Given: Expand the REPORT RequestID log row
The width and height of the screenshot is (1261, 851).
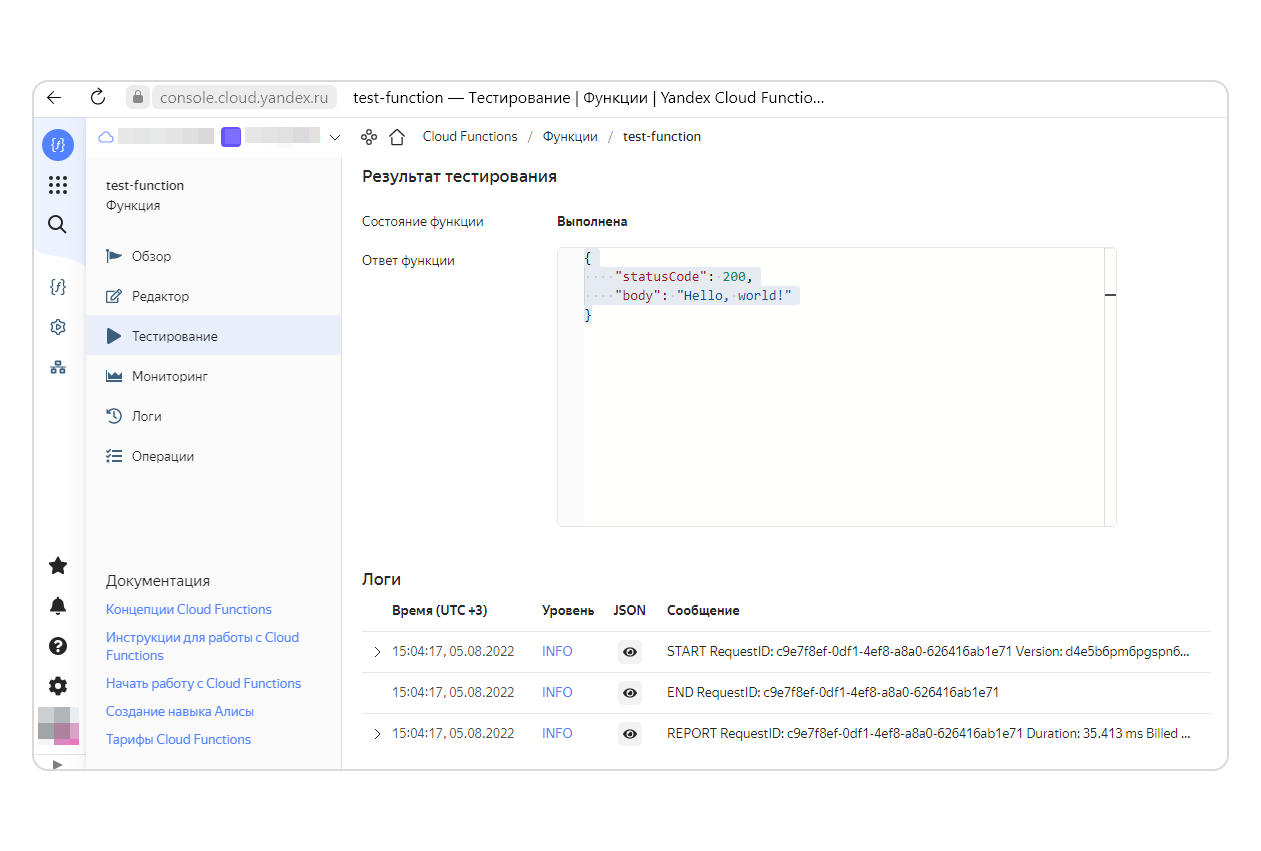Looking at the screenshot, I should pos(377,734).
